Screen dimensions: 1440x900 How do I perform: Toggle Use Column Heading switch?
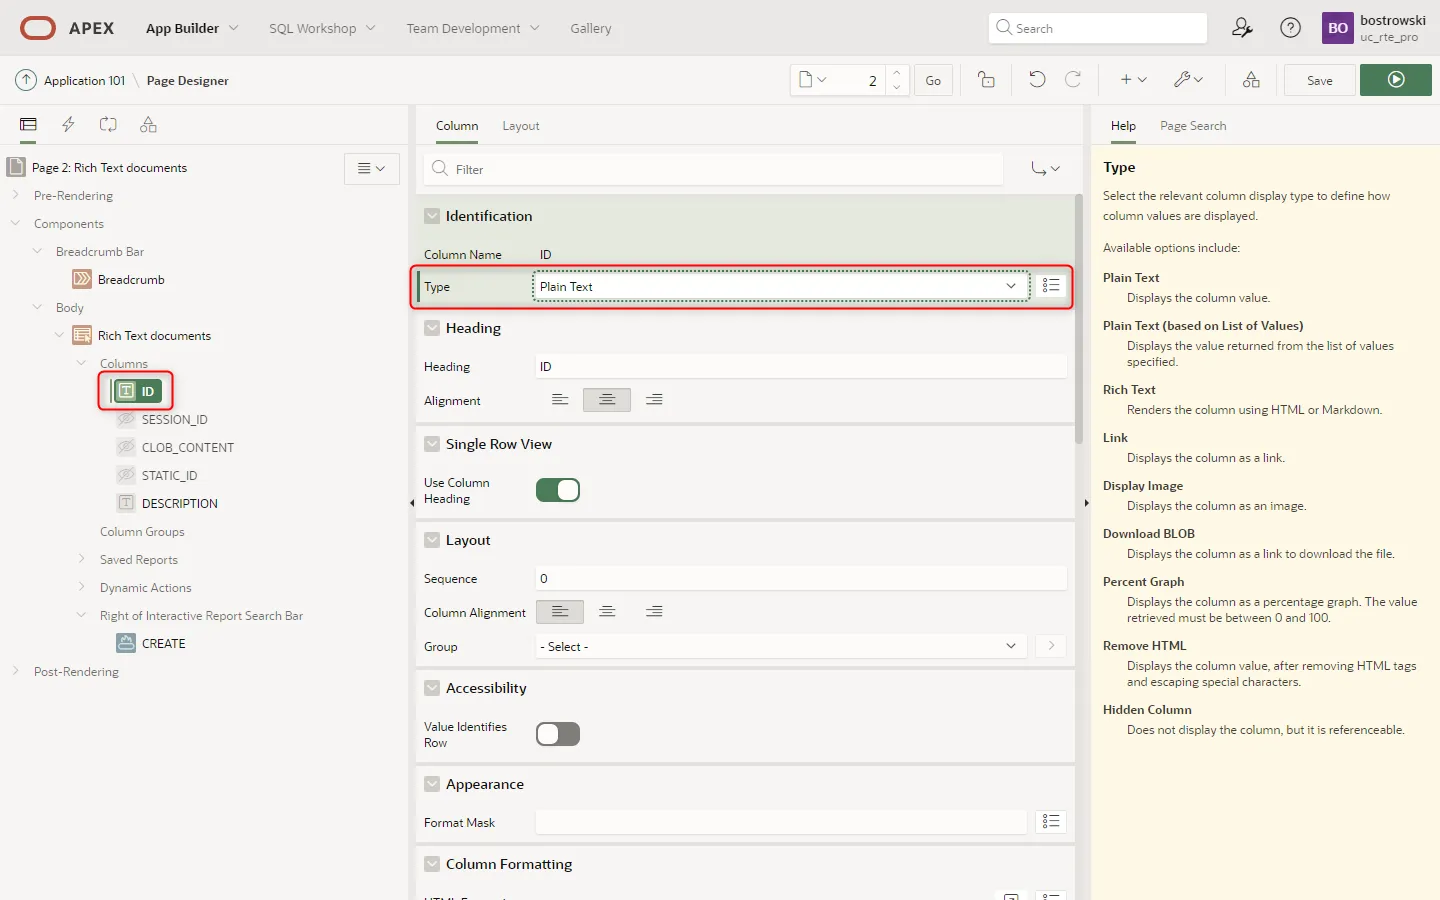click(x=558, y=490)
